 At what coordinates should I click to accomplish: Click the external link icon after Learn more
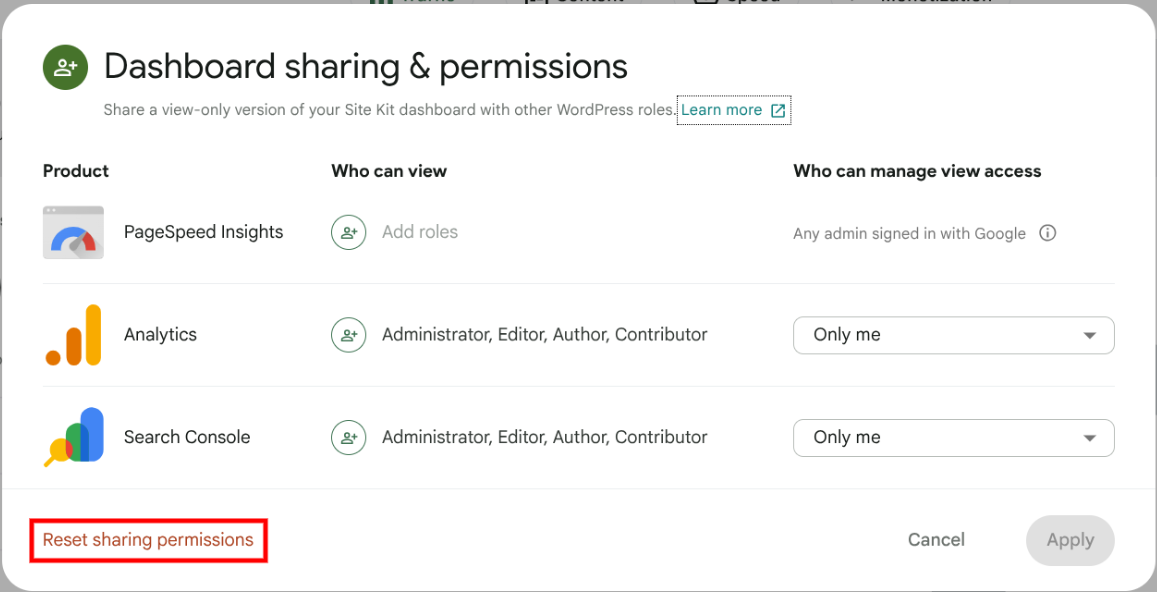[778, 111]
